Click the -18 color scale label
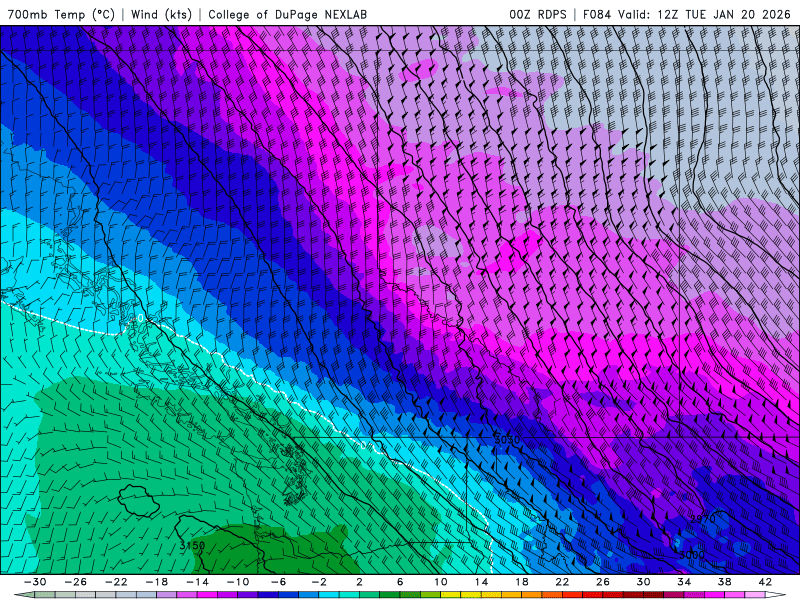800x600 pixels. coord(157,582)
